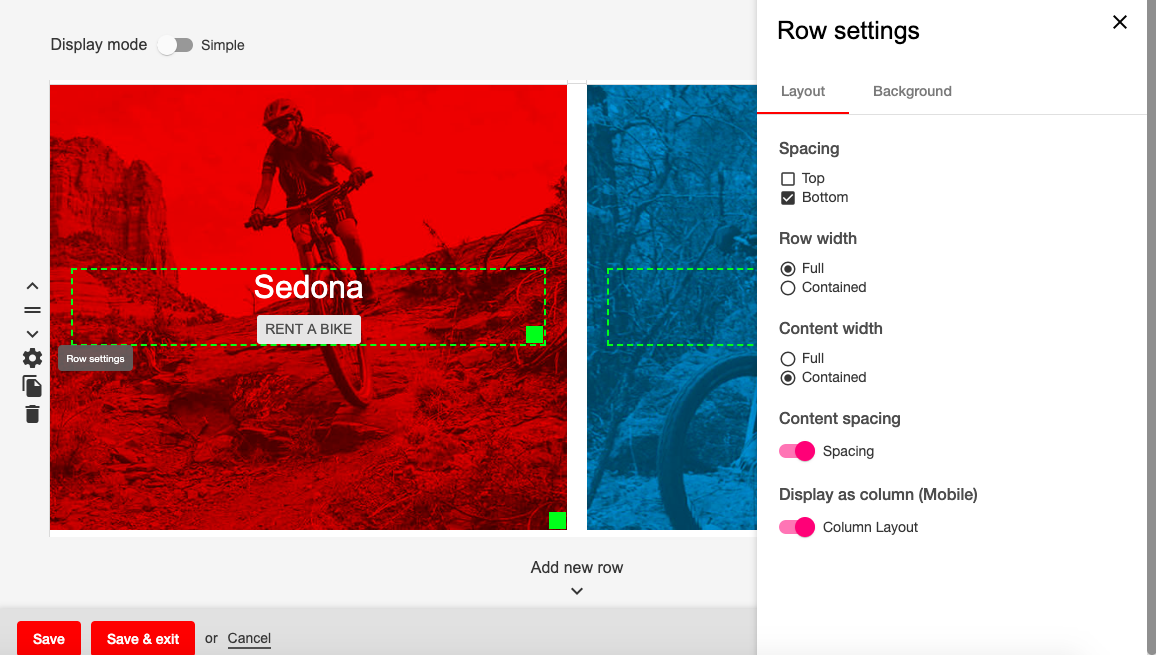Switch to the Background tab
The height and width of the screenshot is (655, 1156).
tap(912, 91)
